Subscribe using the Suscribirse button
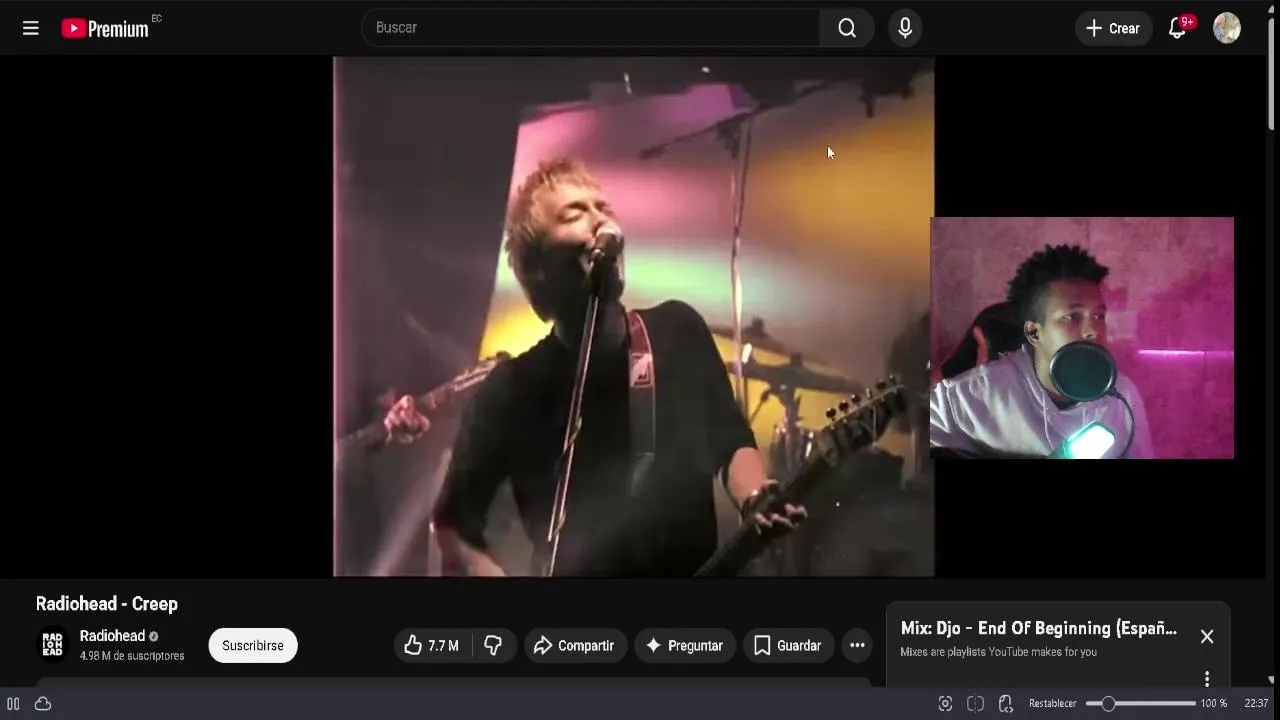 tap(253, 646)
